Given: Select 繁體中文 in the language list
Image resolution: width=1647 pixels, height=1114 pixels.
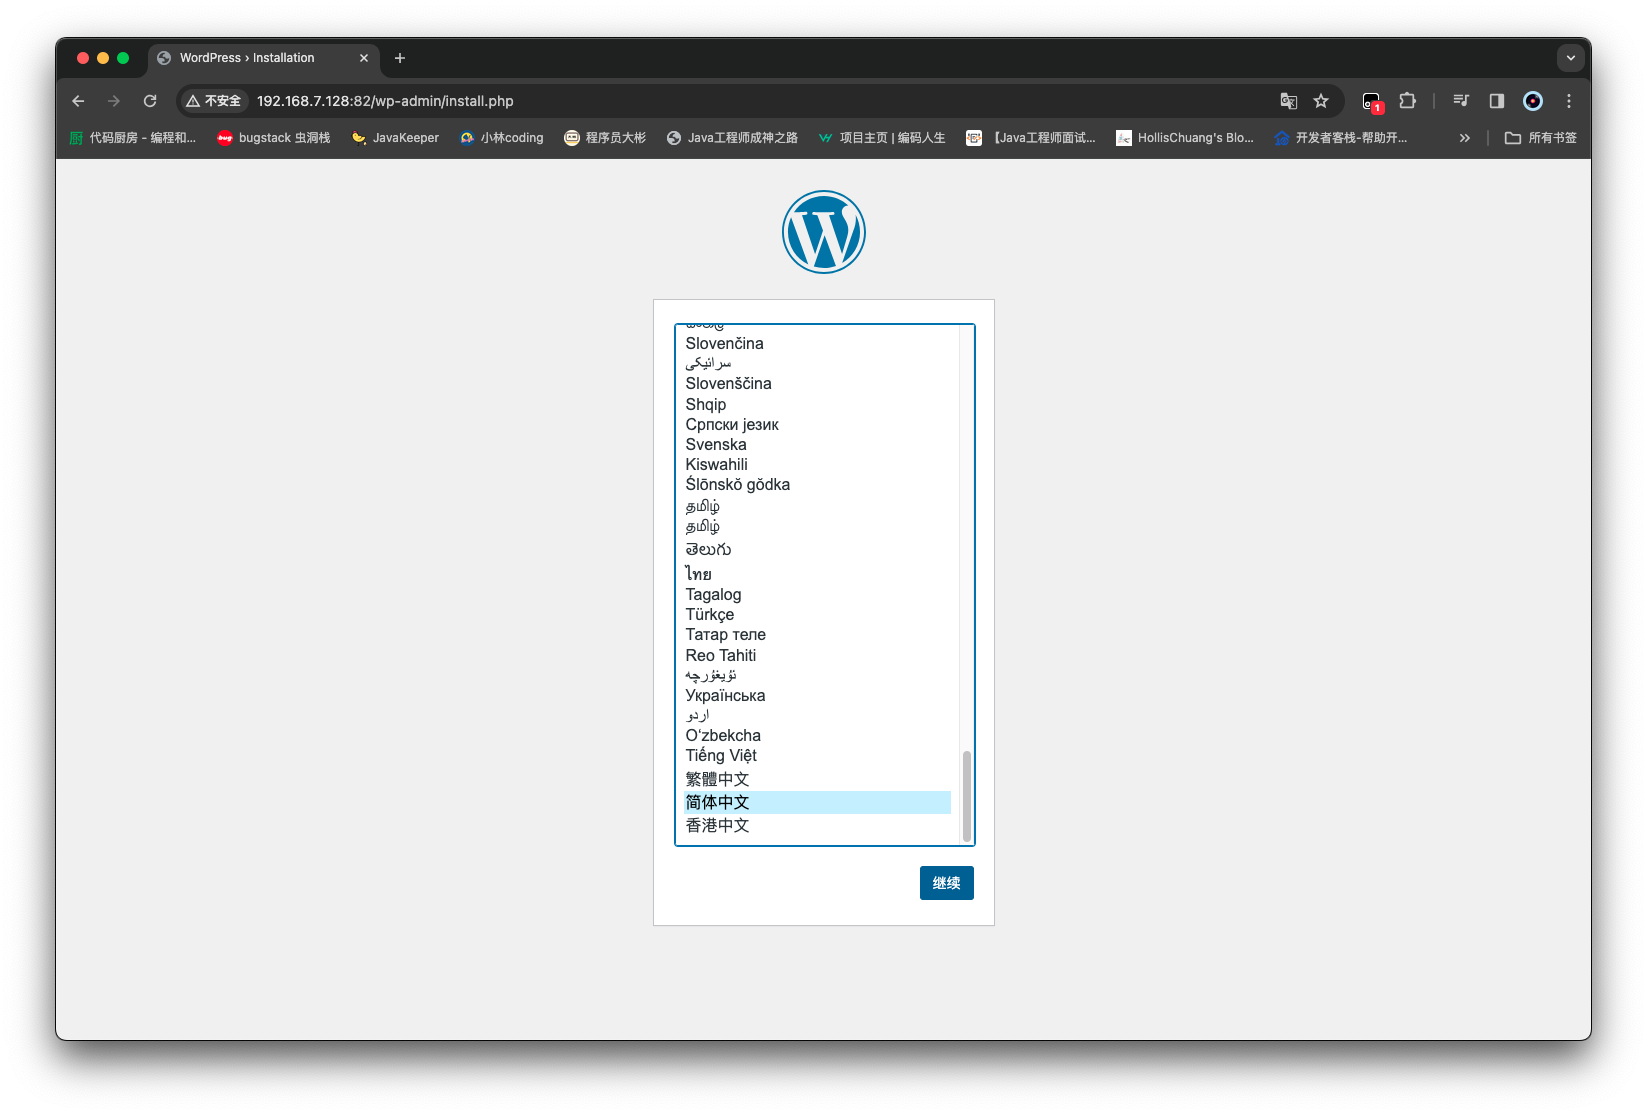Looking at the screenshot, I should (817, 779).
